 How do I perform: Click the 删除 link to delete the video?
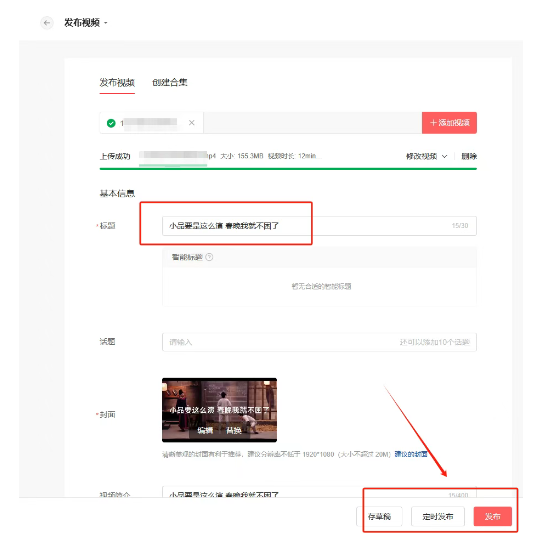point(469,156)
